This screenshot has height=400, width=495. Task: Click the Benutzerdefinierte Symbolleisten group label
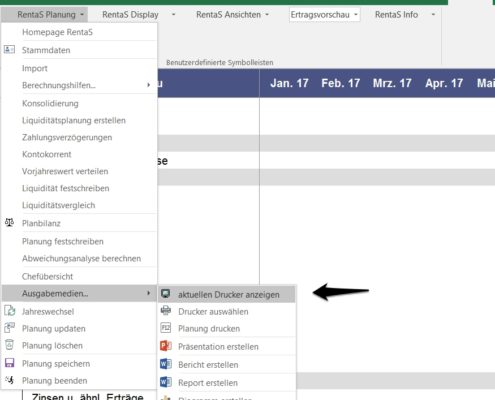pyautogui.click(x=220, y=62)
